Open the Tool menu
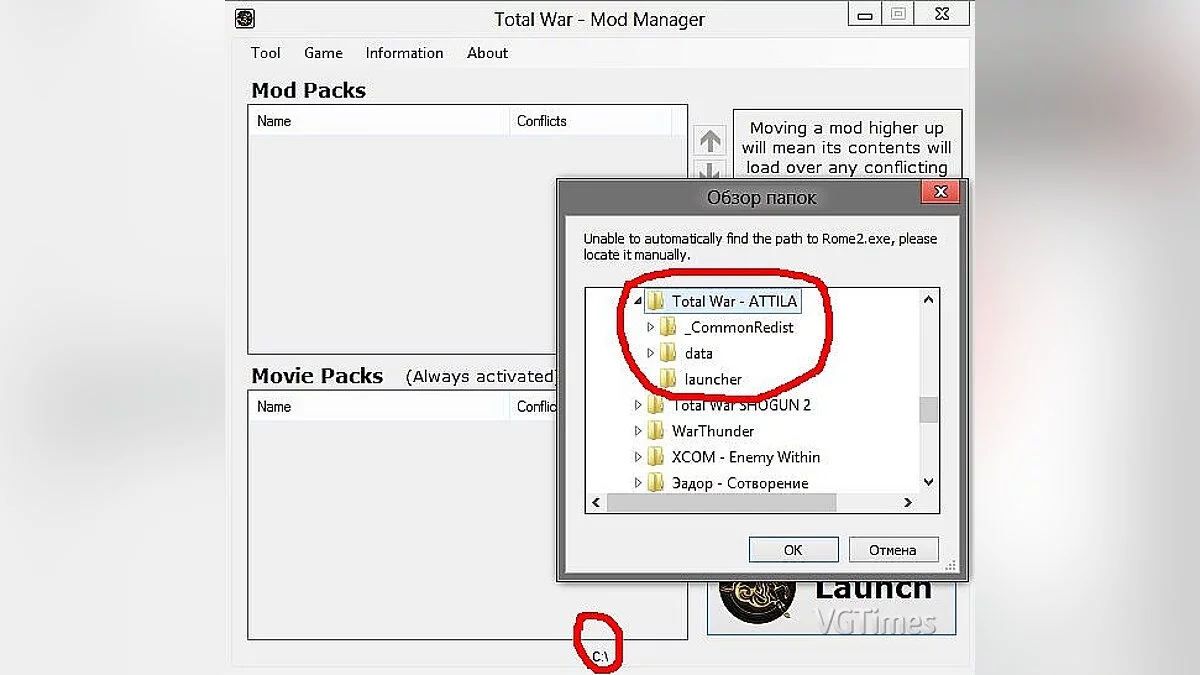This screenshot has width=1200, height=675. [265, 53]
